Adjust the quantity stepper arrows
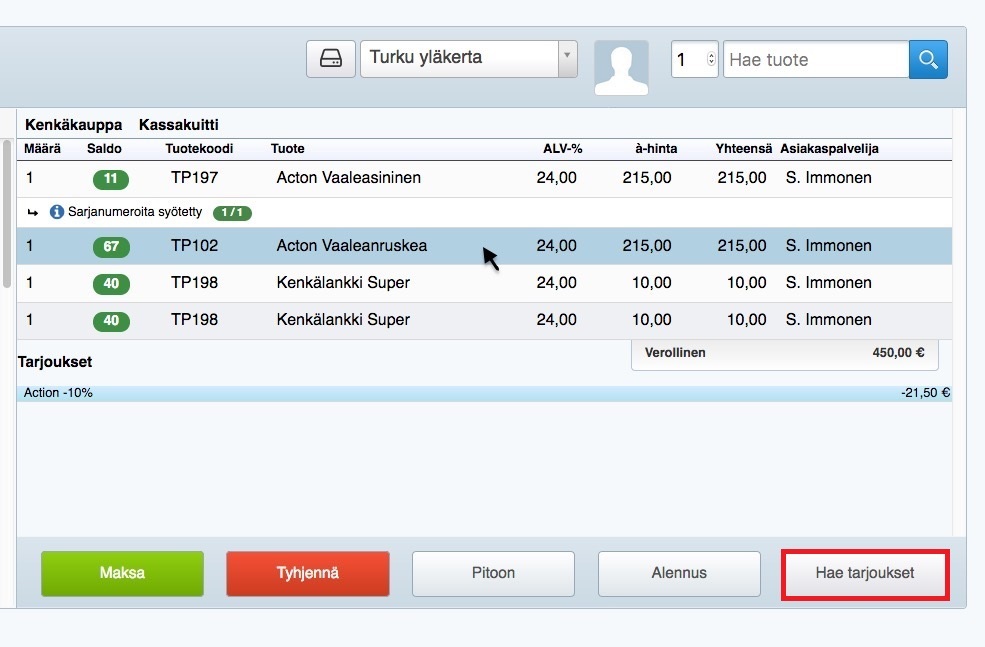 coord(711,60)
